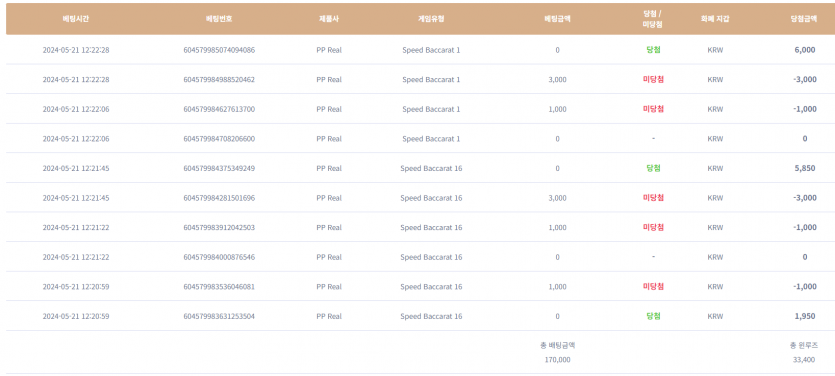Click the 총 베팅금액 label
This screenshot has height=376, width=835.
coord(558,345)
